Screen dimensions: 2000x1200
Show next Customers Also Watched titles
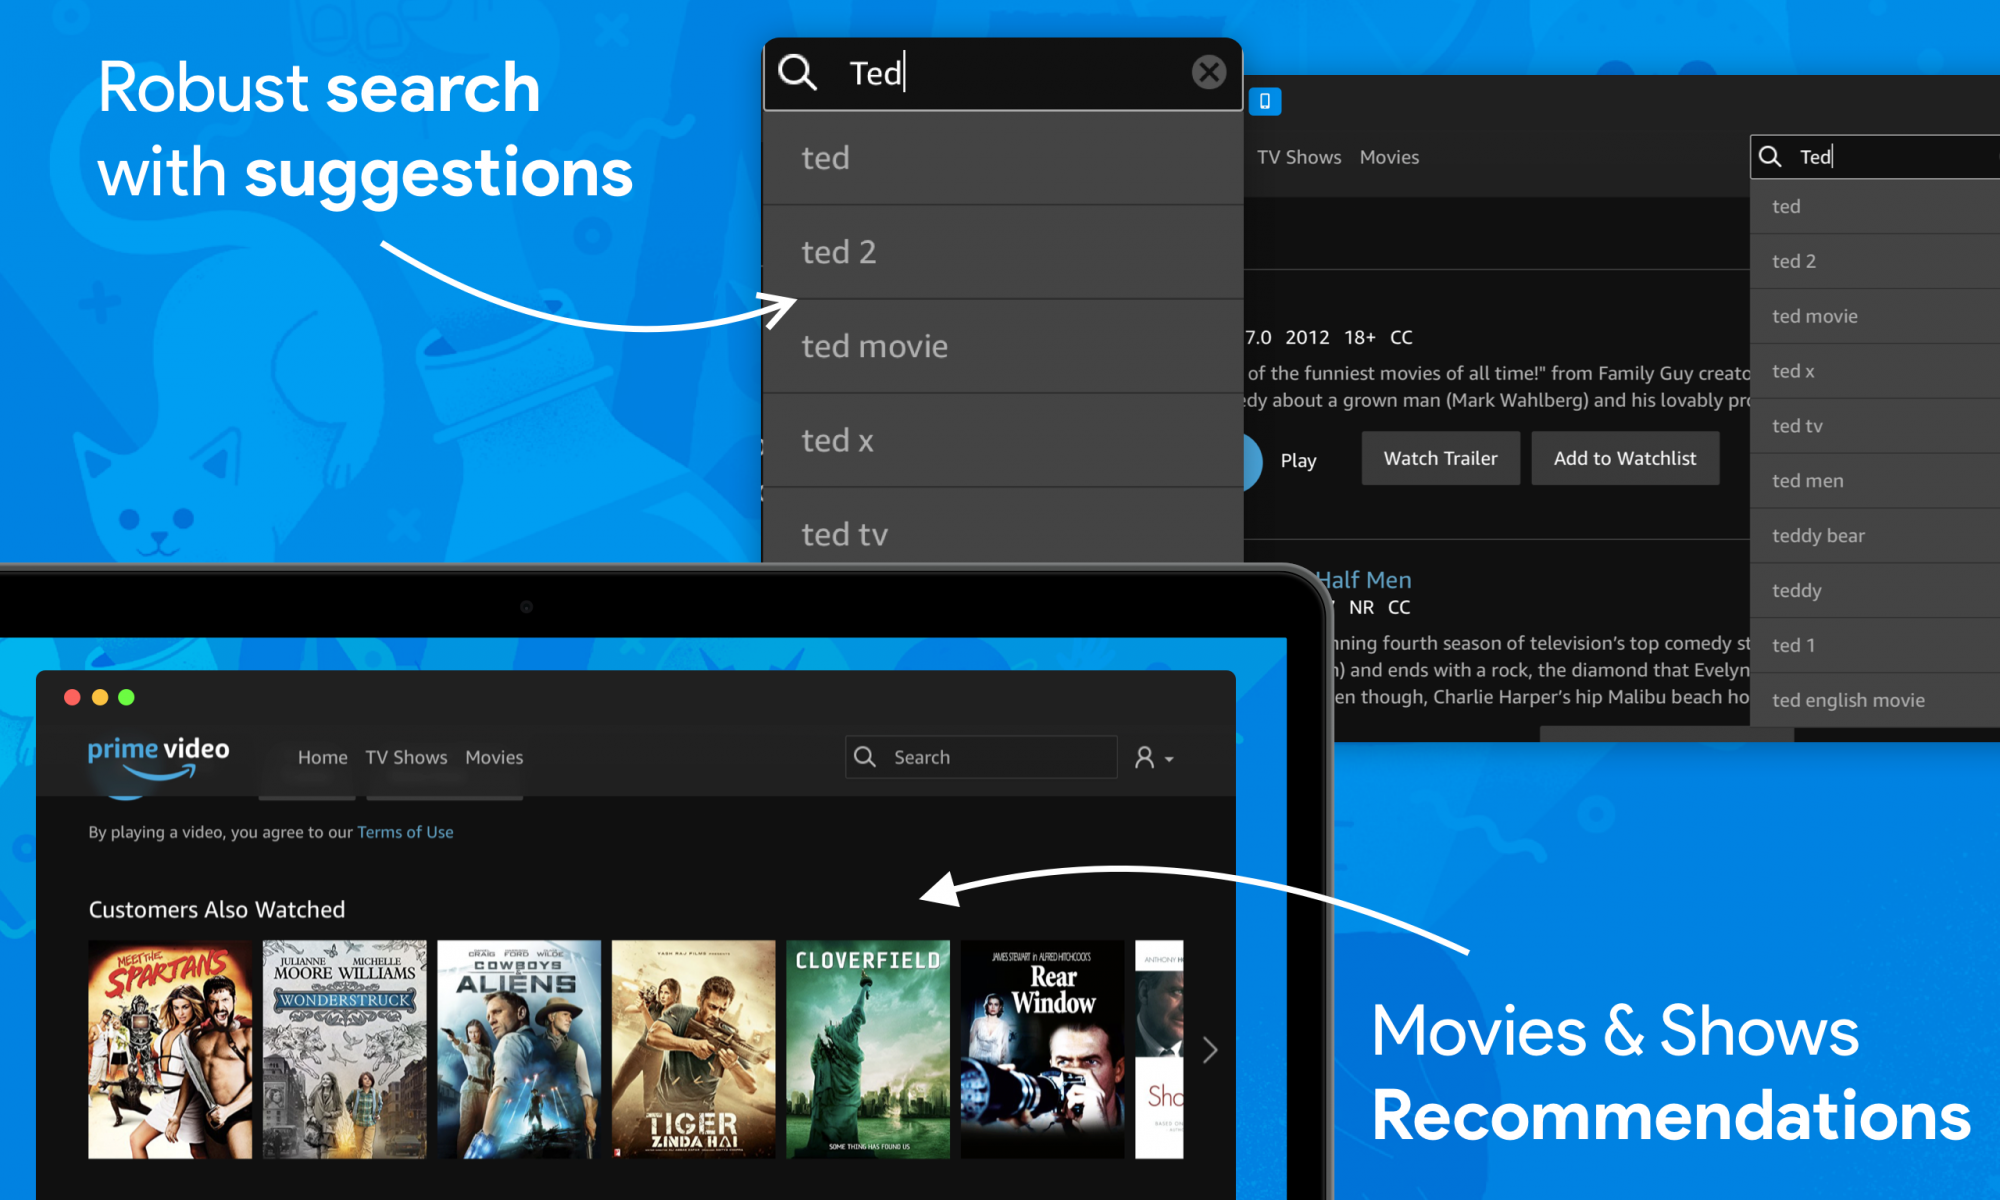(1210, 1049)
